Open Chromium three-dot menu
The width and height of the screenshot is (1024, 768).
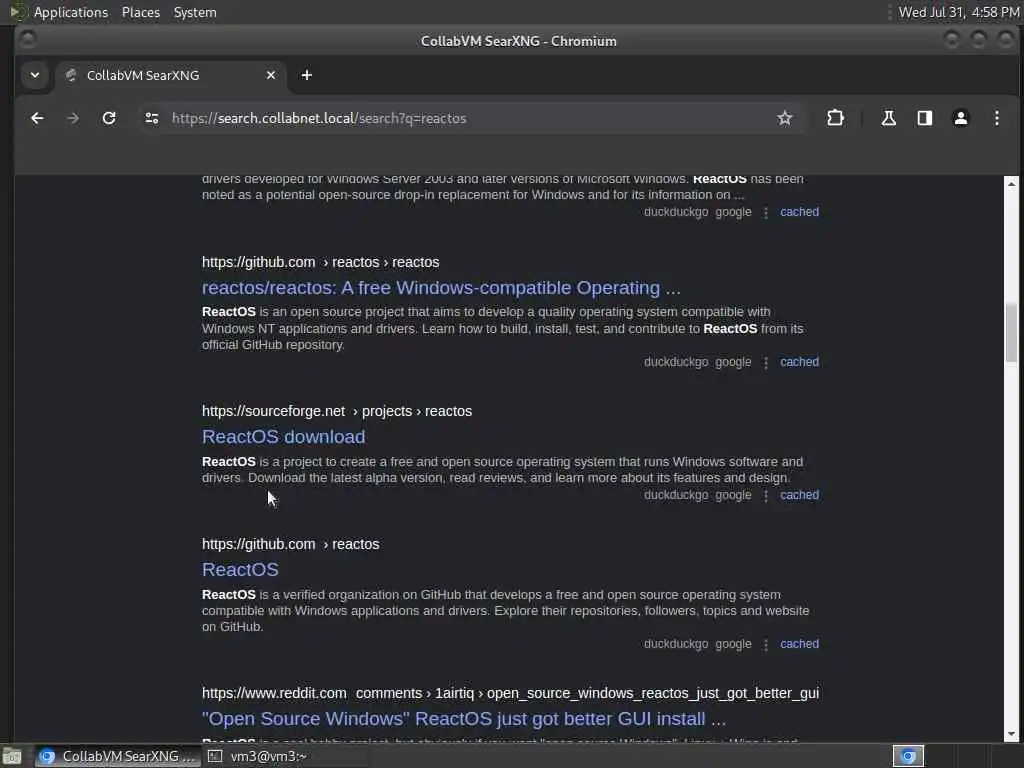997,118
